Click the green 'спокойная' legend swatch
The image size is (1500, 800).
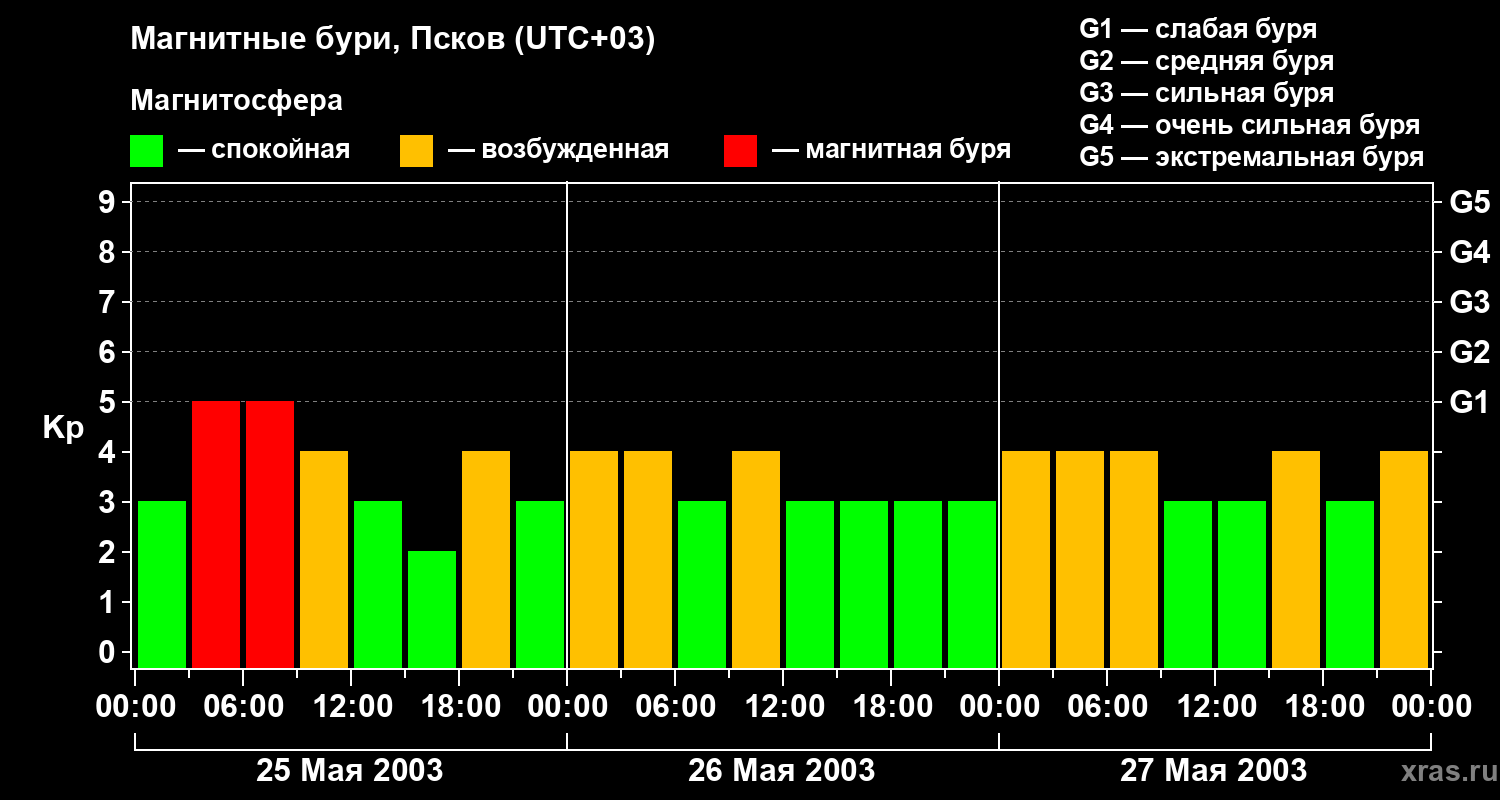146,151
